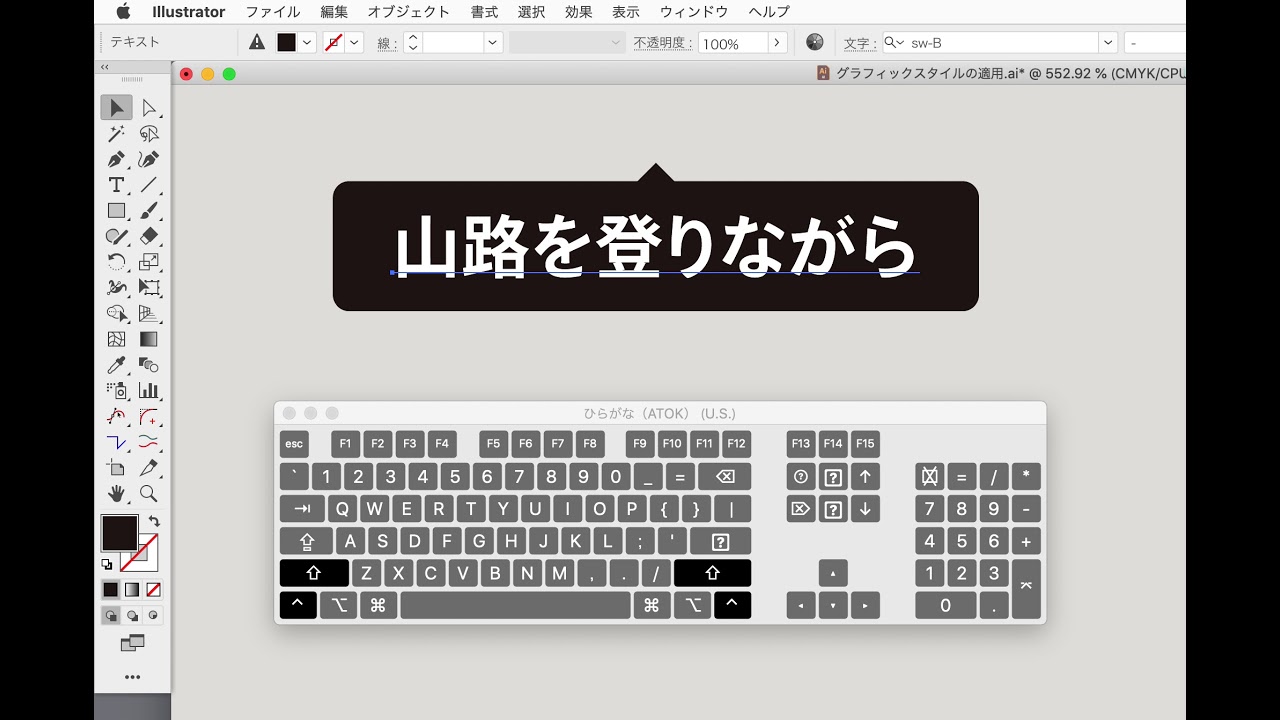1280x720 pixels.
Task: Collapse the tools panel with double chevron
Action: (x=105, y=67)
